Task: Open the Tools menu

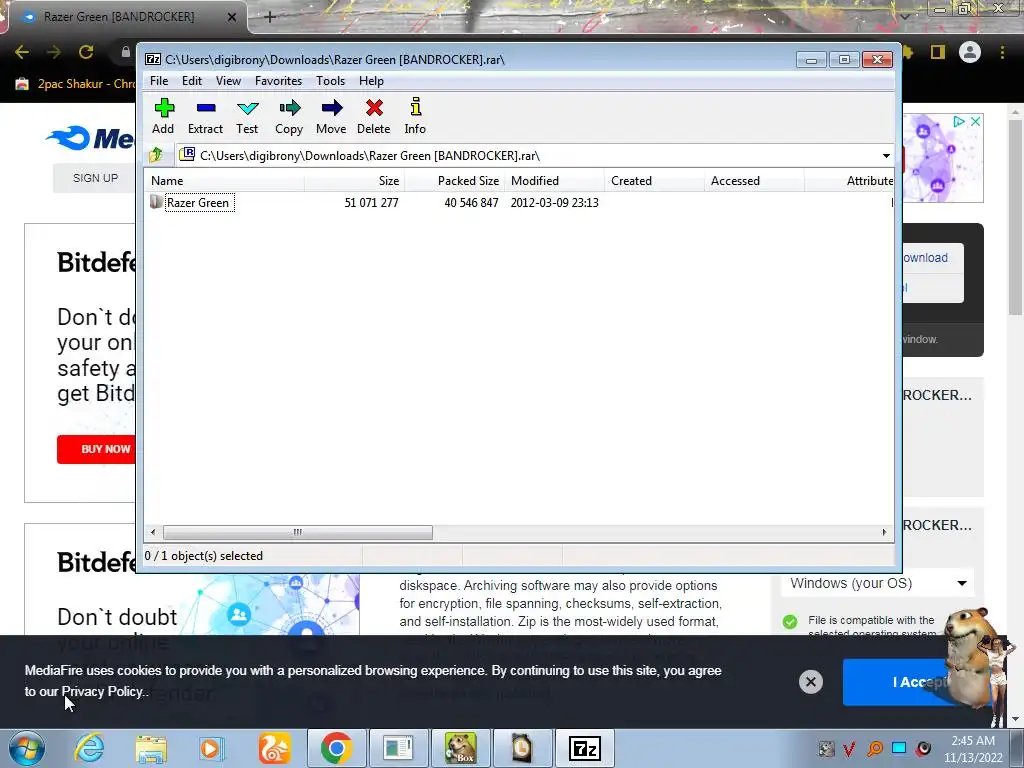Action: [x=330, y=81]
